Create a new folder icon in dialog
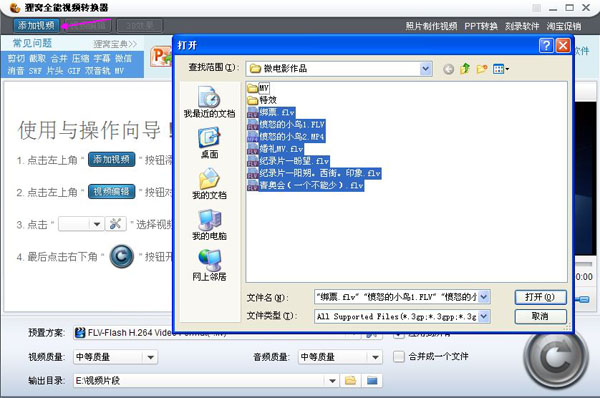 (x=482, y=69)
